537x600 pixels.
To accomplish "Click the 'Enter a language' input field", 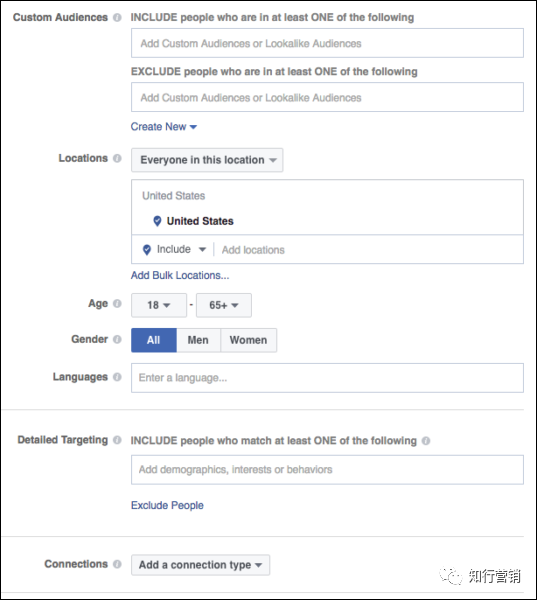I will point(327,378).
